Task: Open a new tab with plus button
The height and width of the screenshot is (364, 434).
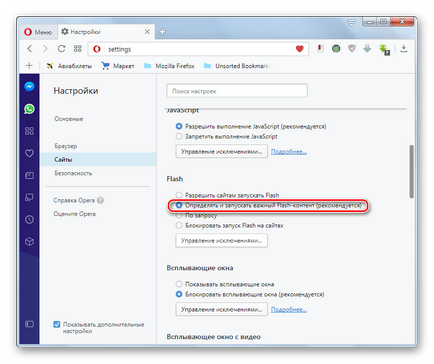Action: coord(162,32)
